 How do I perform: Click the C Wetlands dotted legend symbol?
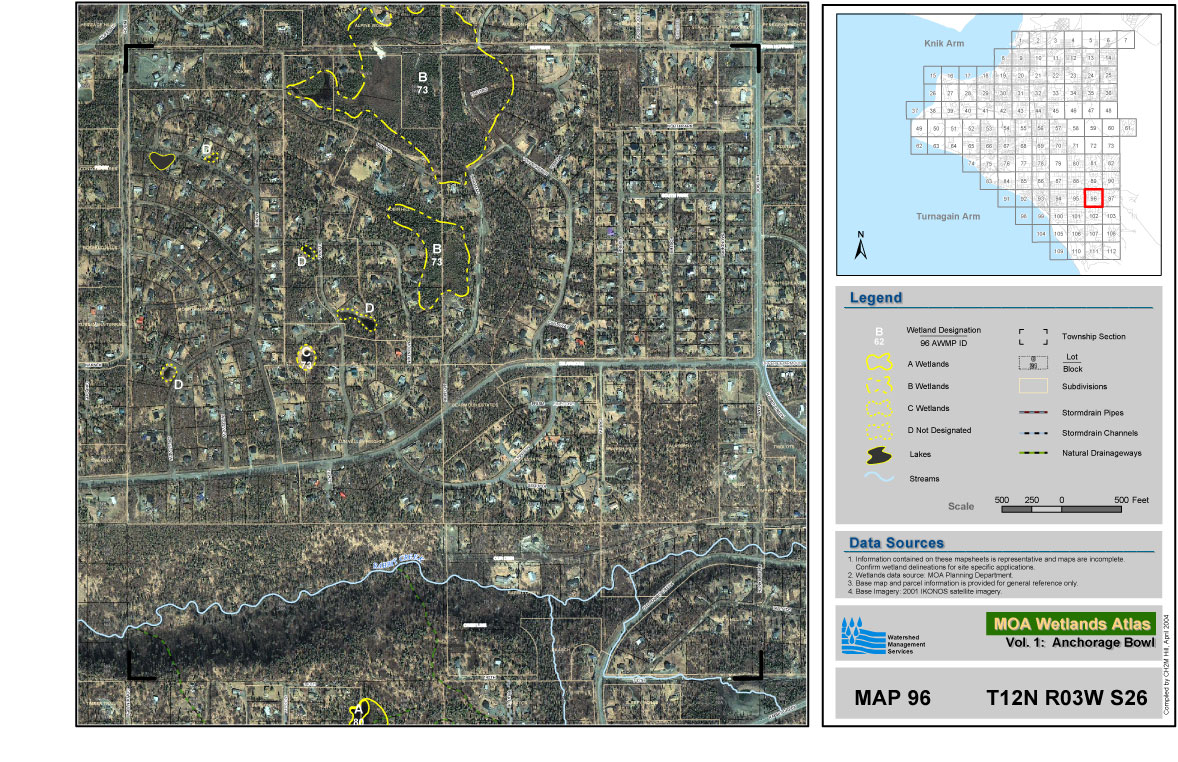click(879, 409)
